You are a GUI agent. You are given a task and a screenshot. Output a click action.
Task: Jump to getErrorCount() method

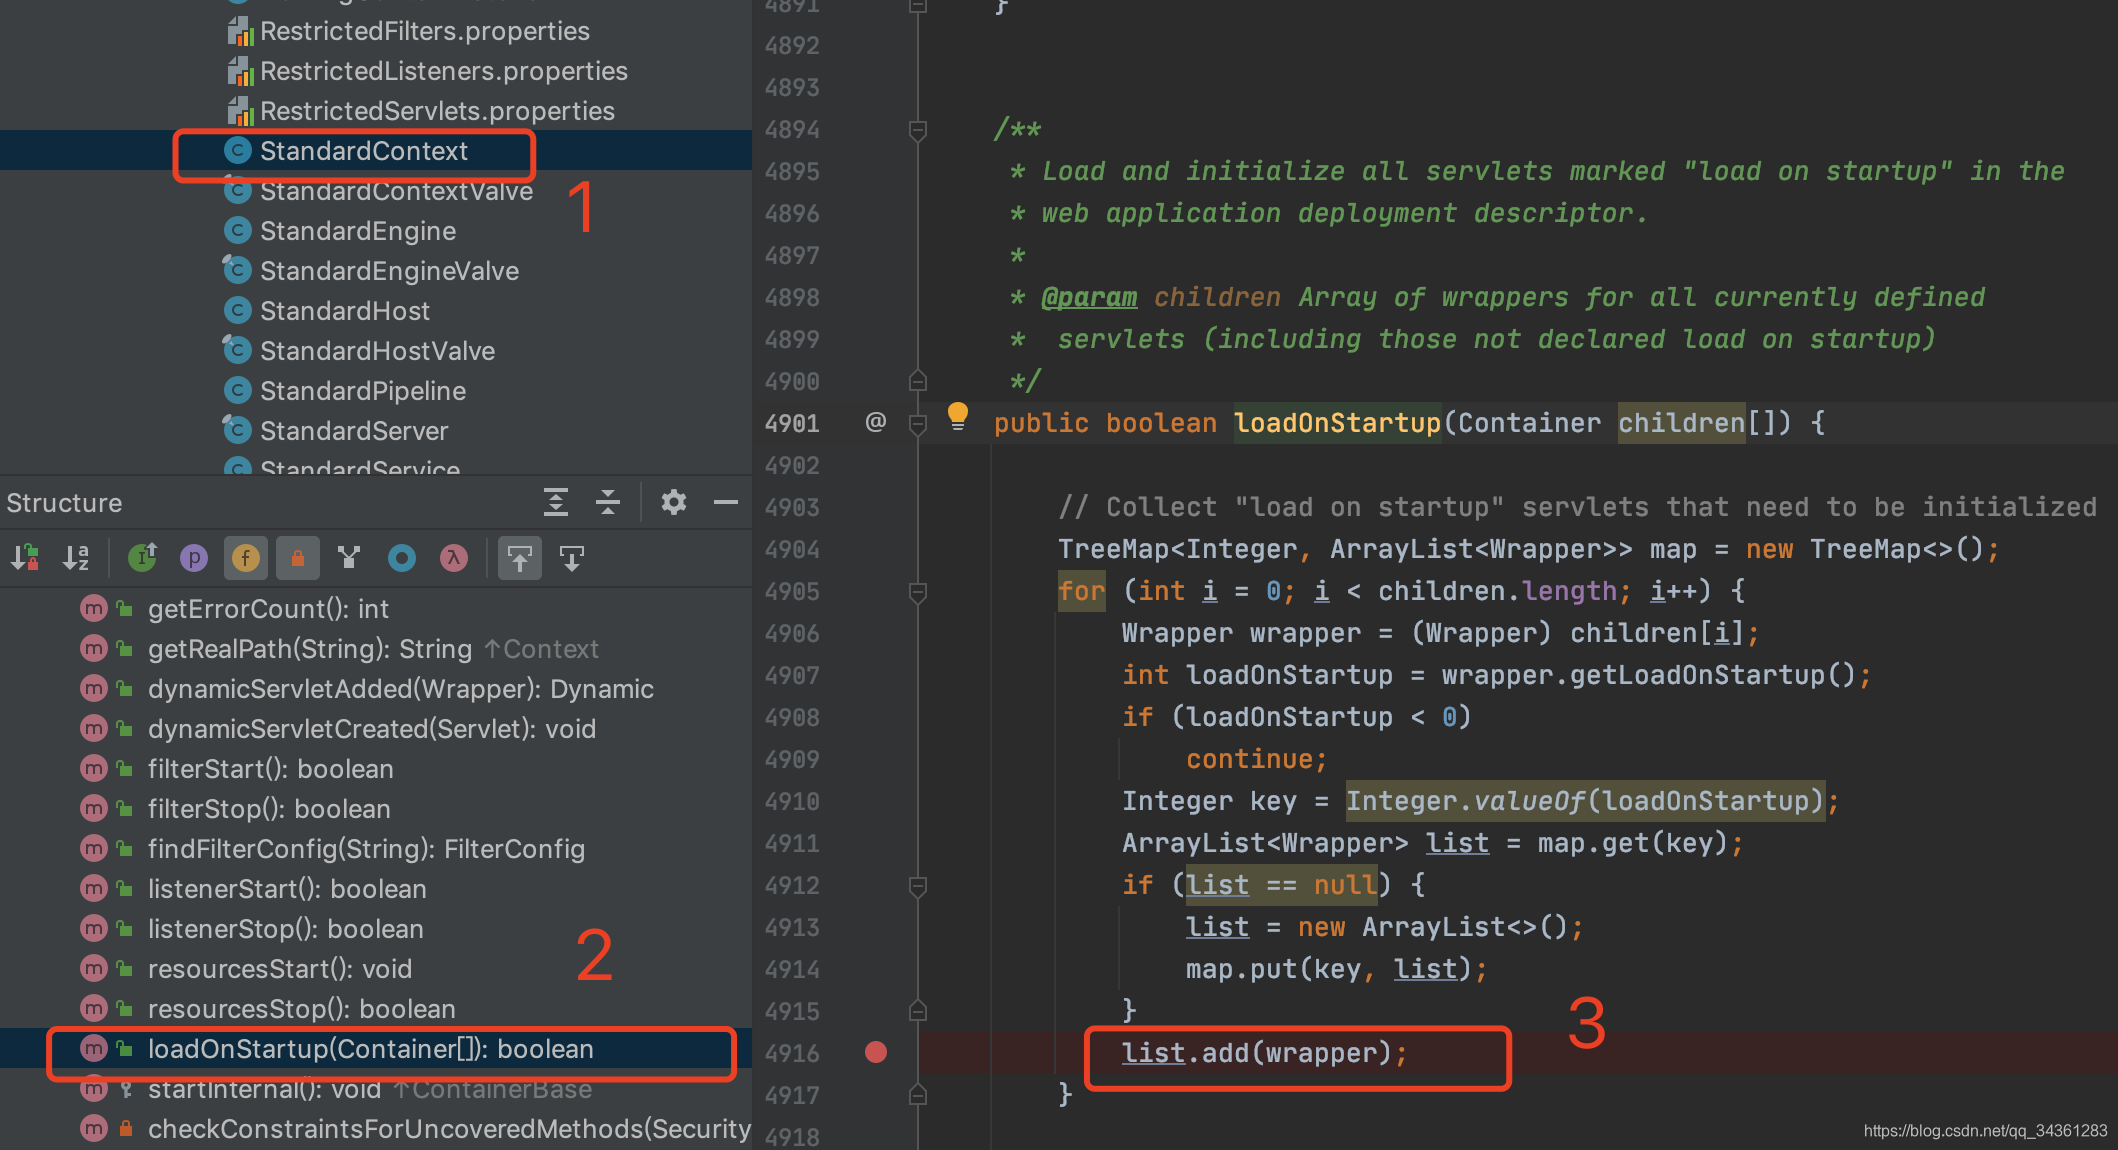click(x=268, y=609)
